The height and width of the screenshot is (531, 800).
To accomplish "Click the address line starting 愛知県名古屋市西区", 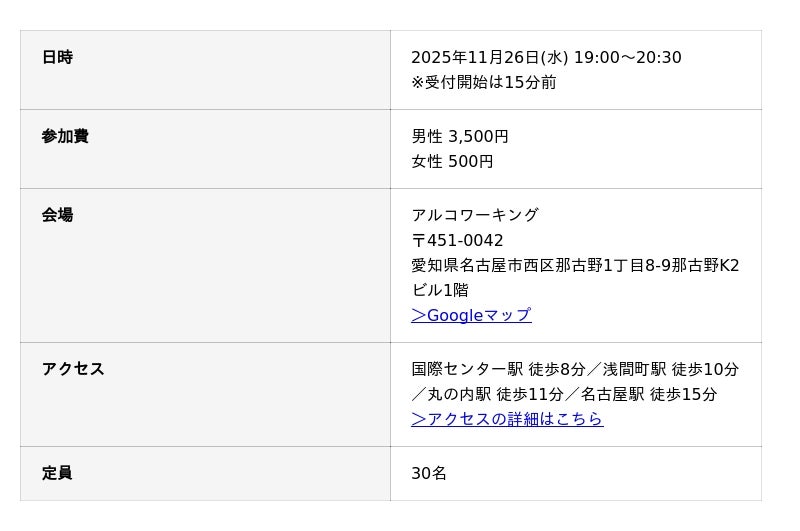I will [575, 266].
